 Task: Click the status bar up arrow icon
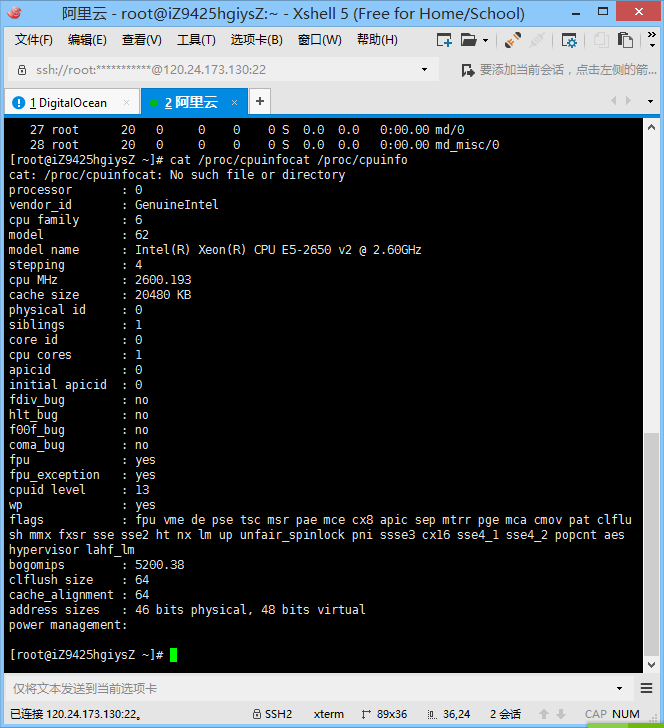point(544,714)
